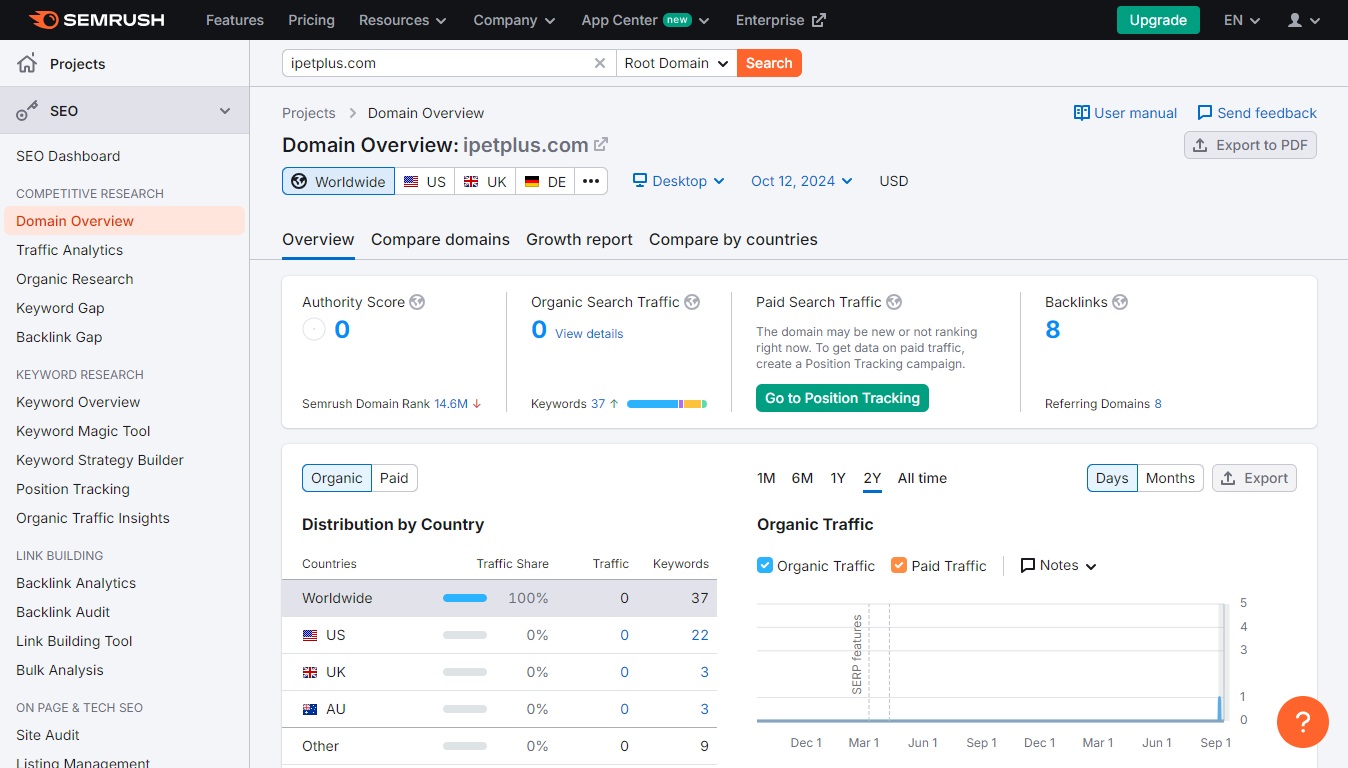This screenshot has height=768, width=1348.
Task: Click the Go to Position Tracking button
Action: click(842, 398)
